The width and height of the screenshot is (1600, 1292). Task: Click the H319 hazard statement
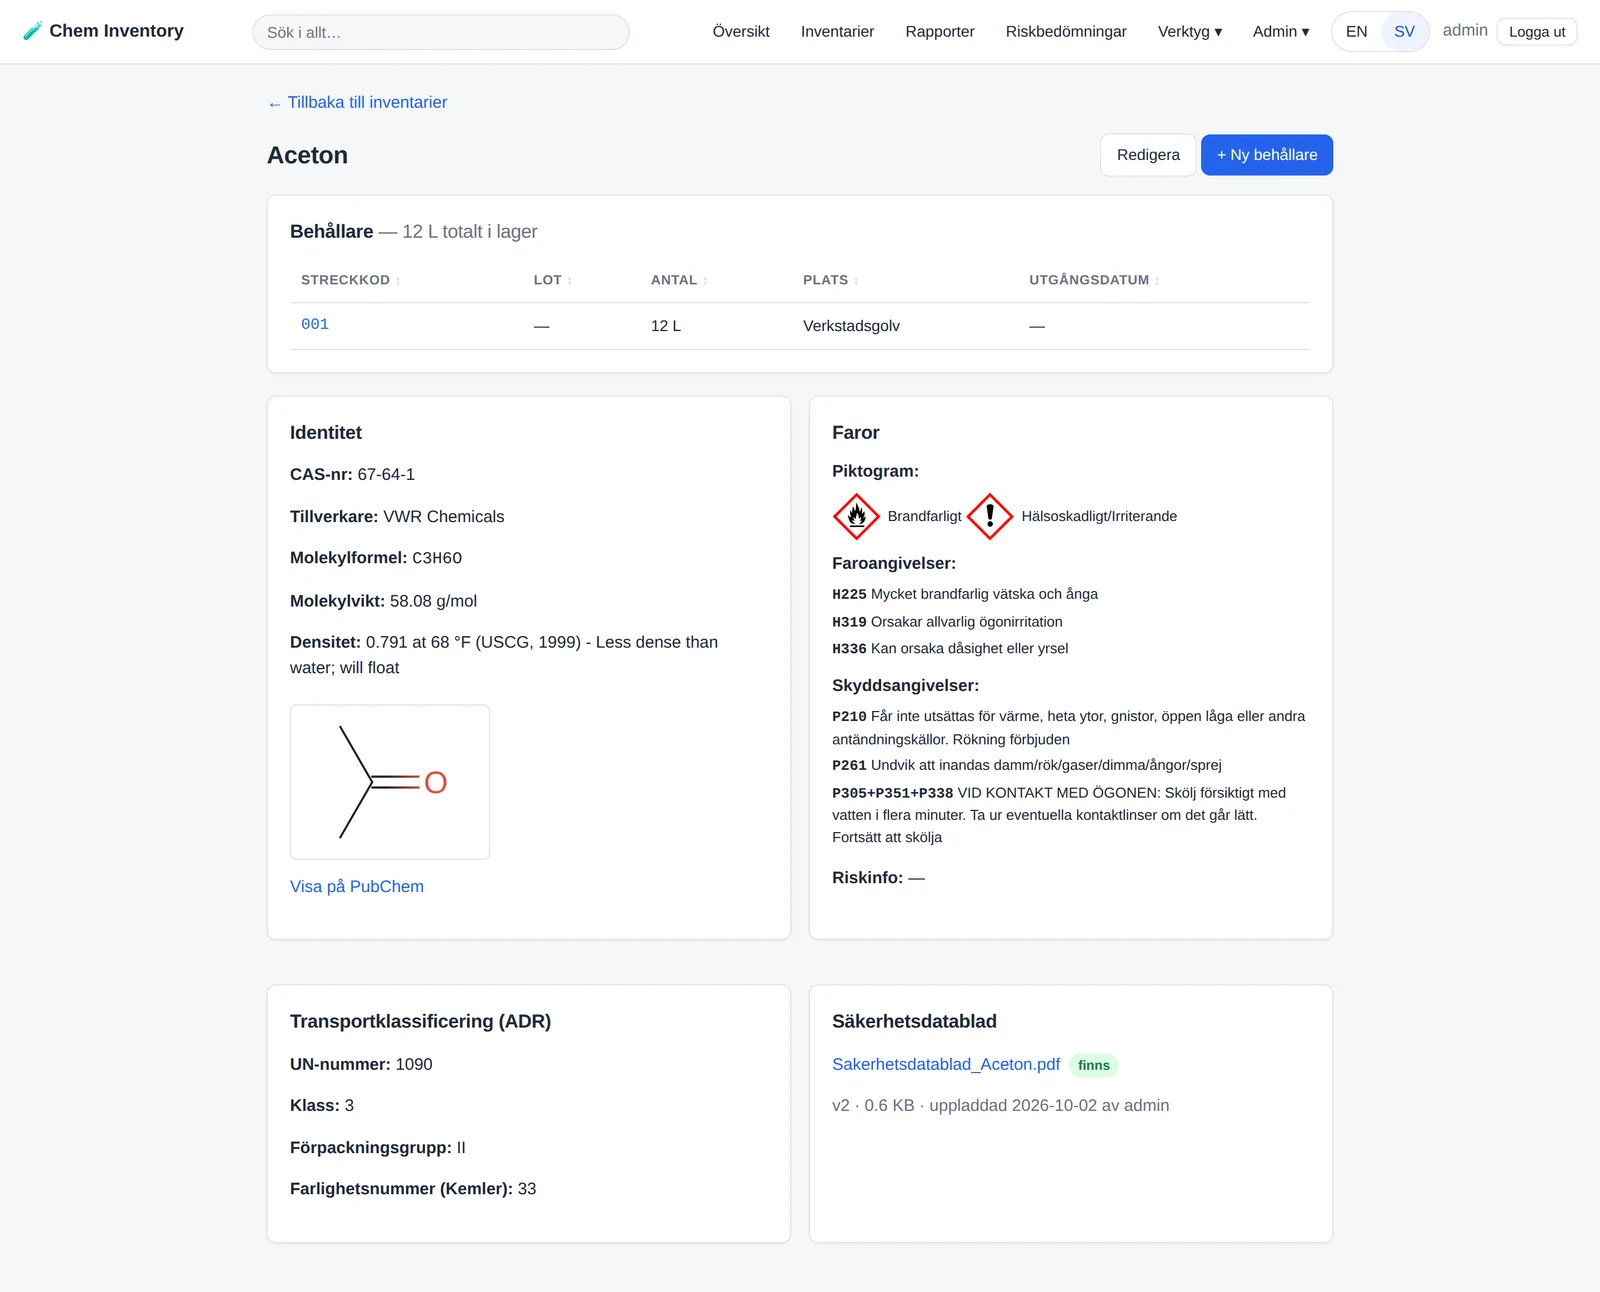point(947,621)
